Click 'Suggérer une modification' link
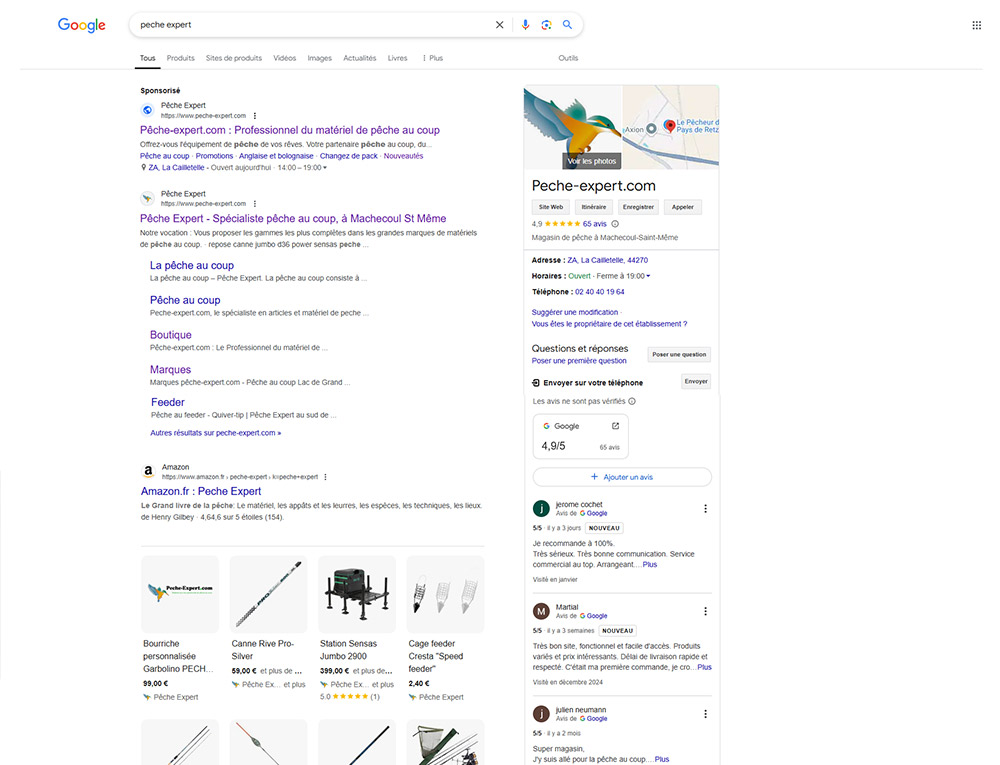Image resolution: width=1000 pixels, height=765 pixels. tap(575, 312)
